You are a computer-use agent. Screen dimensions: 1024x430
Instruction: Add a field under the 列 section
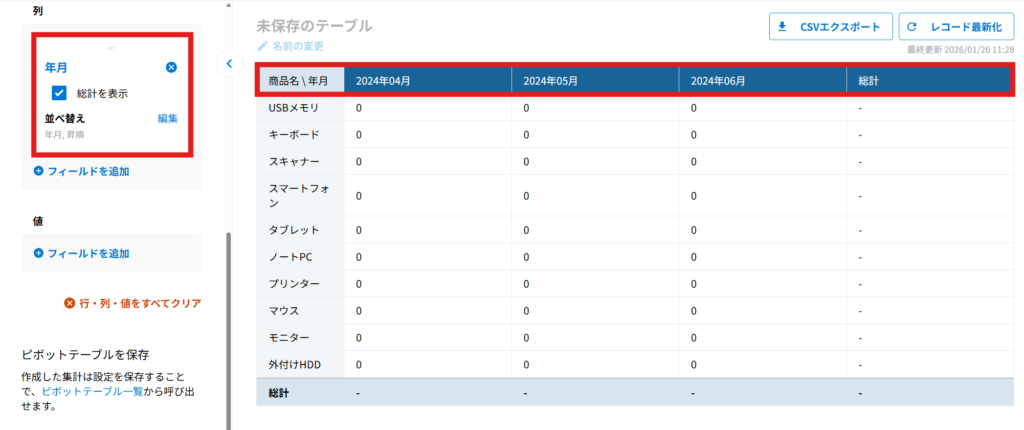click(x=81, y=171)
